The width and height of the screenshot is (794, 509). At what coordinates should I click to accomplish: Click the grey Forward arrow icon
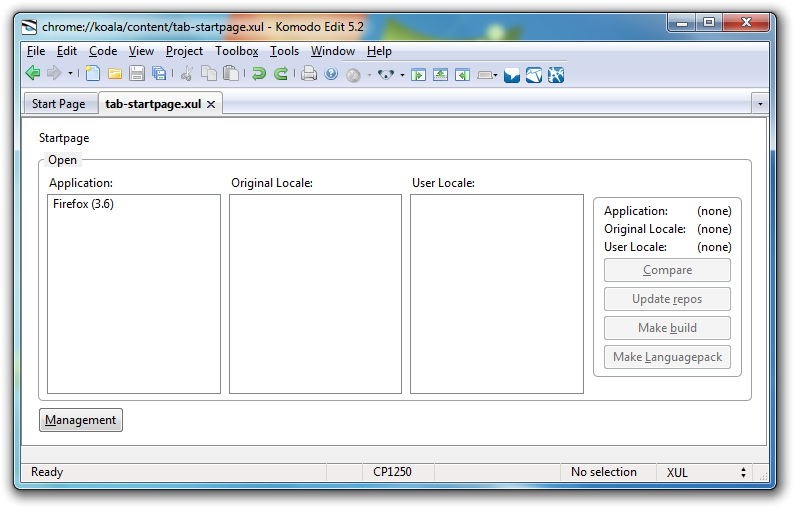pyautogui.click(x=54, y=73)
